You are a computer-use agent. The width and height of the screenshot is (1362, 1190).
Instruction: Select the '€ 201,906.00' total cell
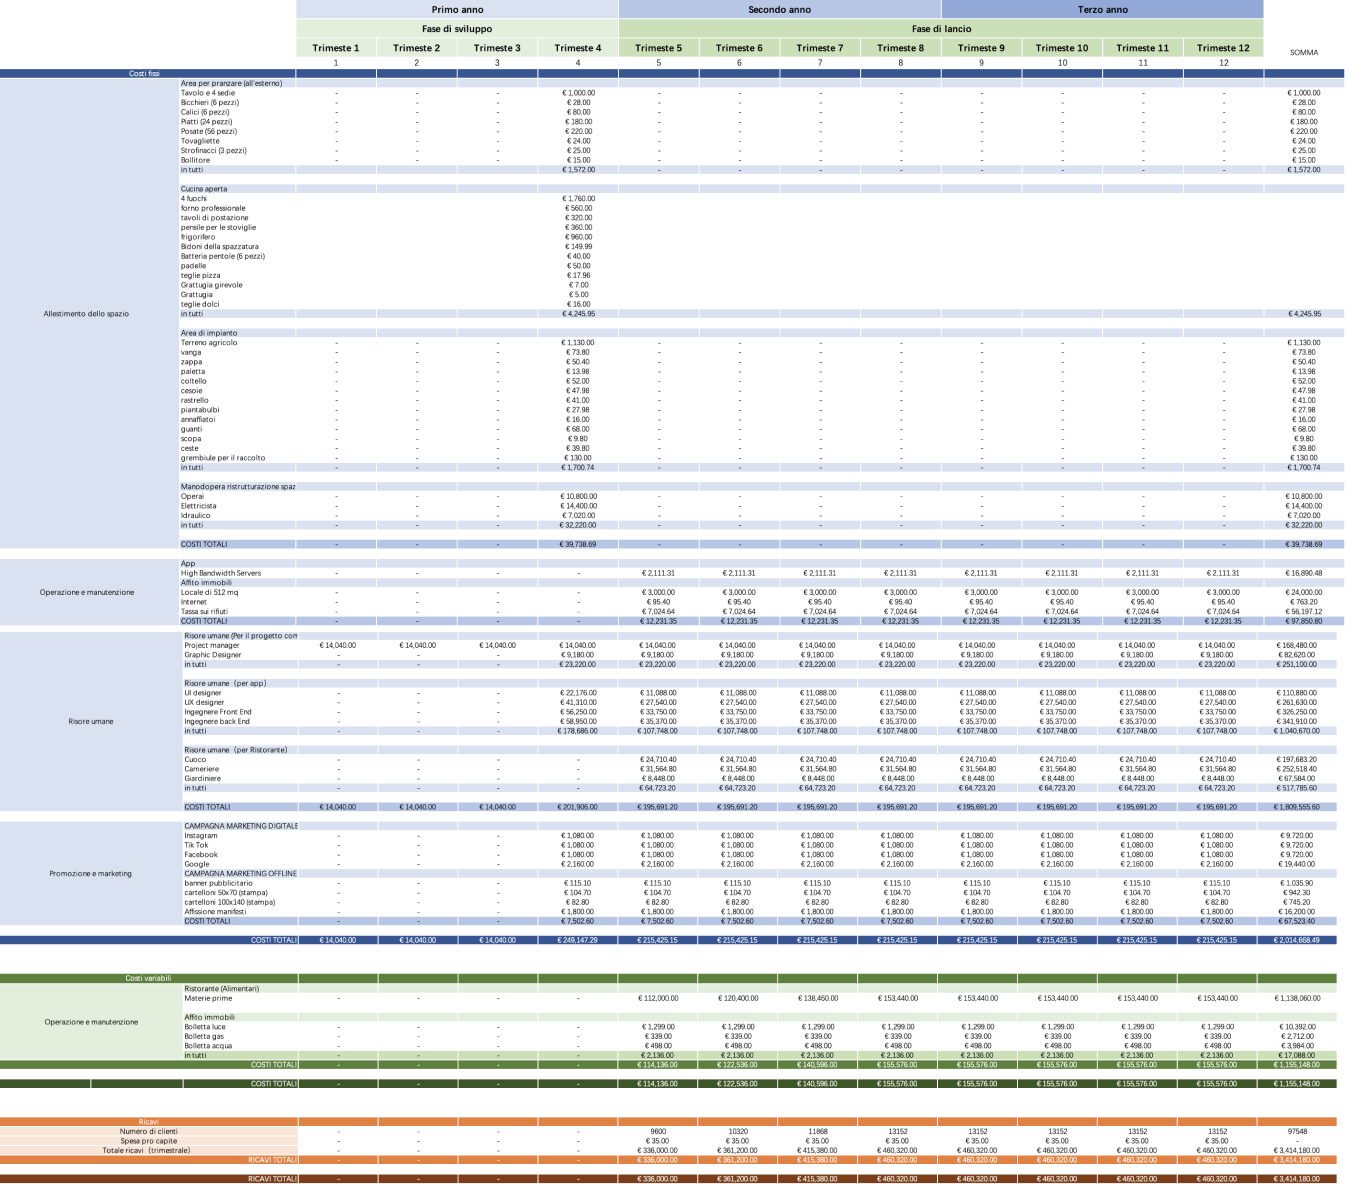(577, 807)
